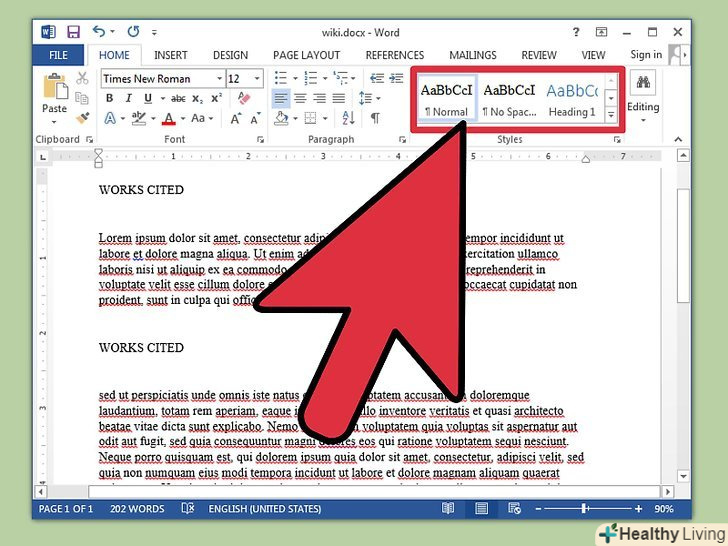728x546 pixels.
Task: Decrease paragraph indent
Action: [x=377, y=78]
